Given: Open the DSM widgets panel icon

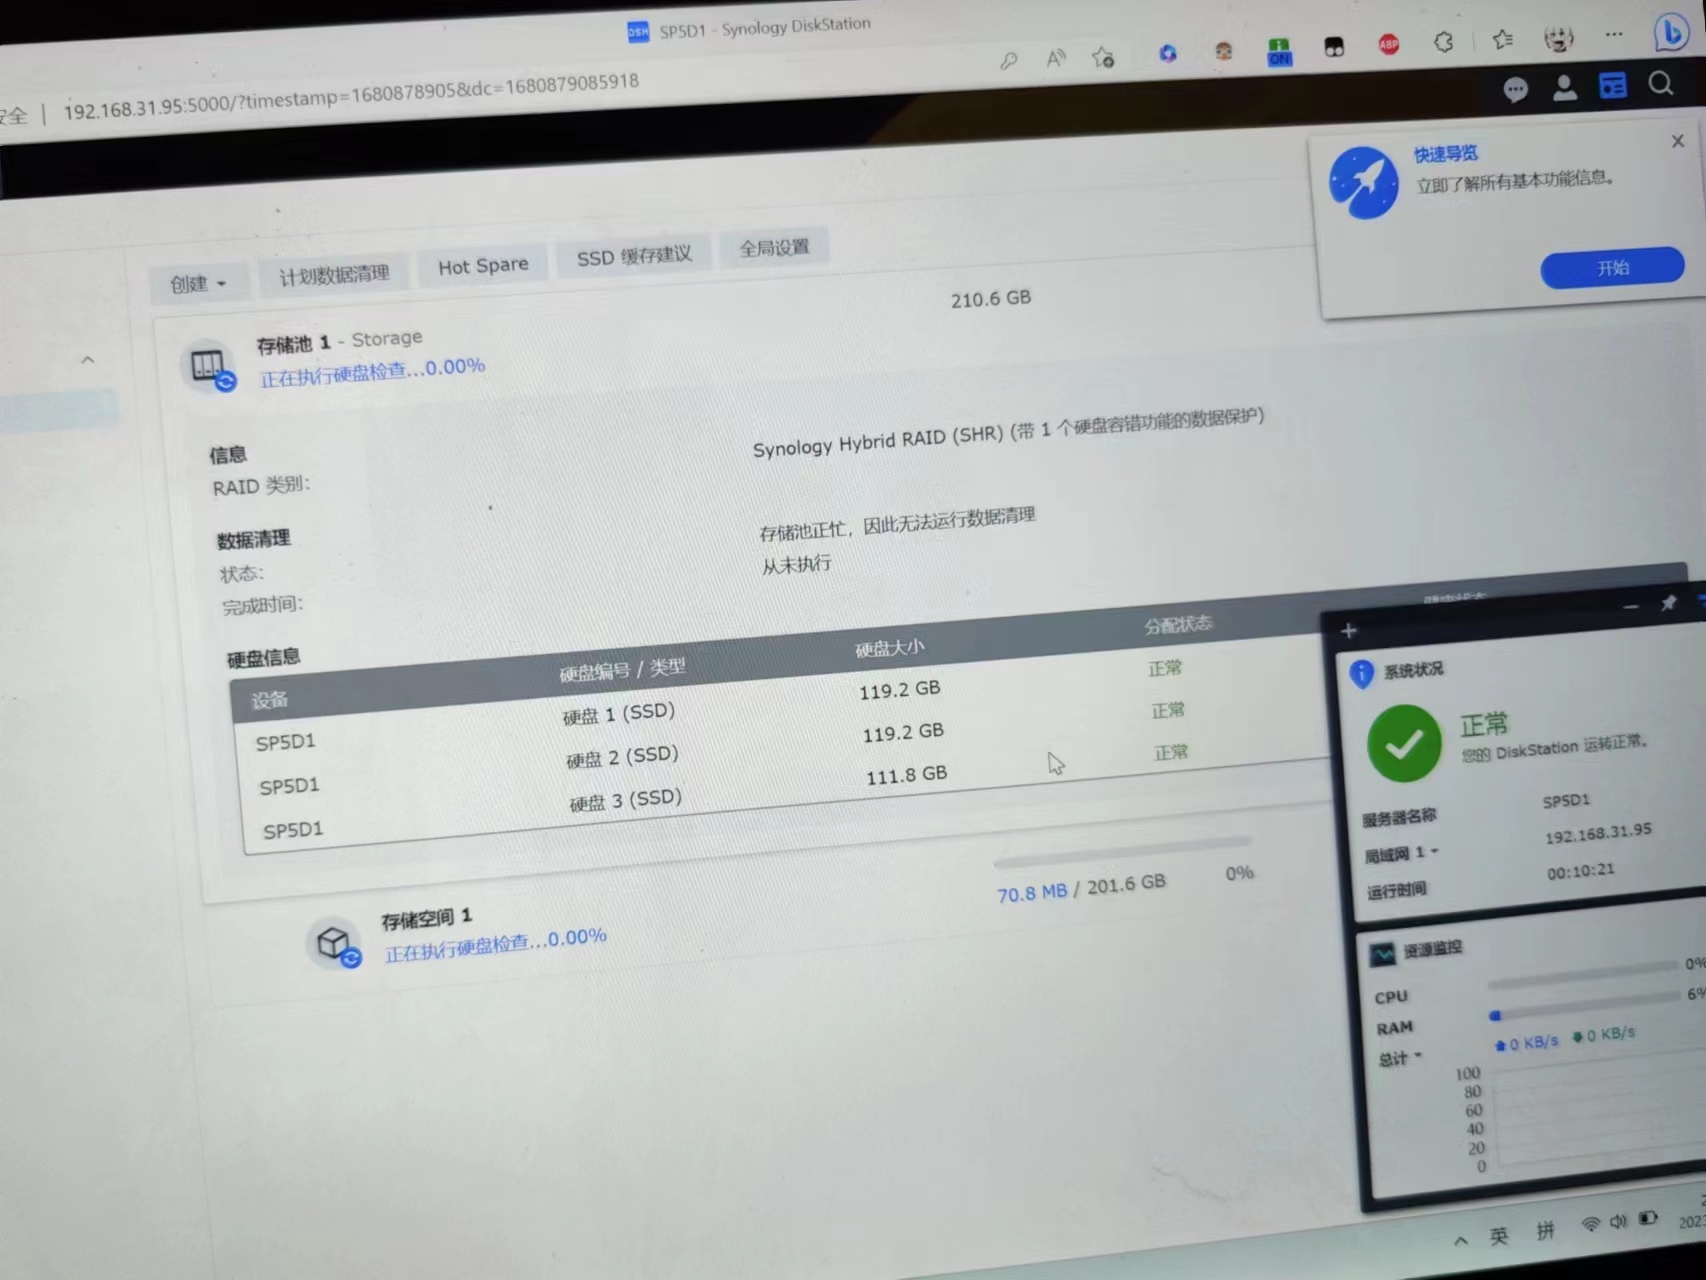Looking at the screenshot, I should [x=1612, y=86].
